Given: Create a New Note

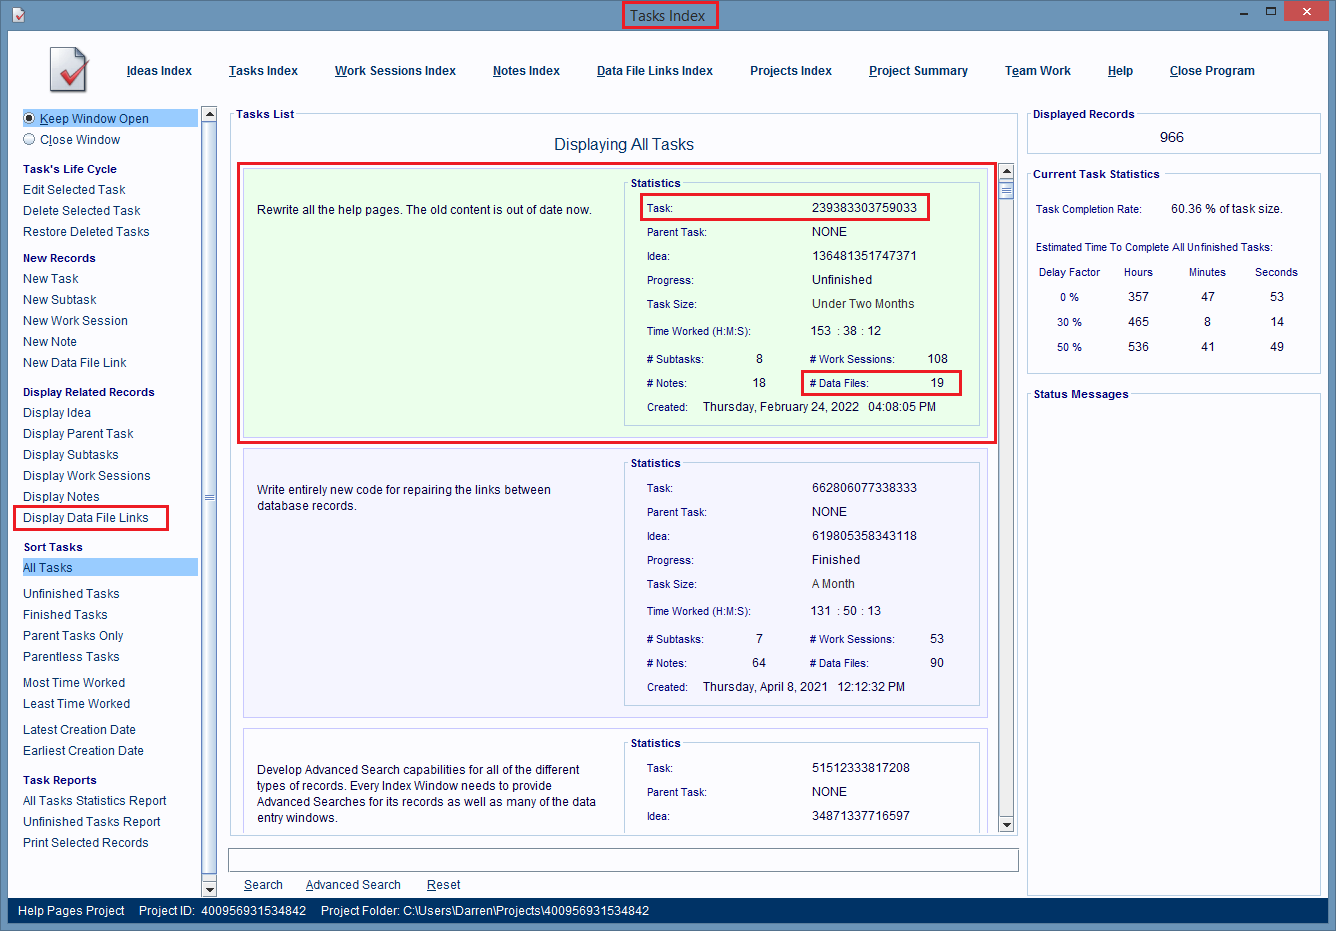Looking at the screenshot, I should coord(50,342).
